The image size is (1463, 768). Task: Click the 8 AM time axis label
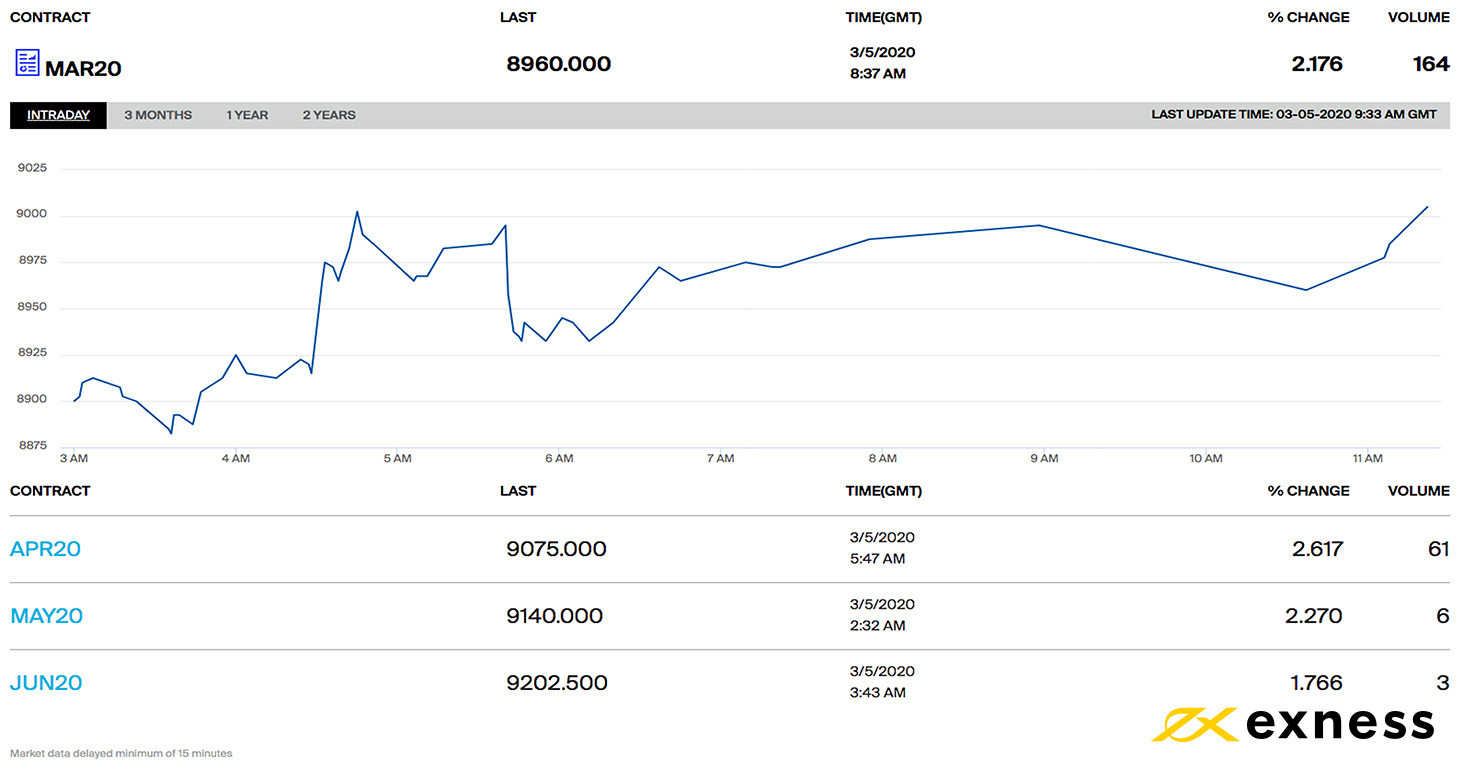click(882, 459)
